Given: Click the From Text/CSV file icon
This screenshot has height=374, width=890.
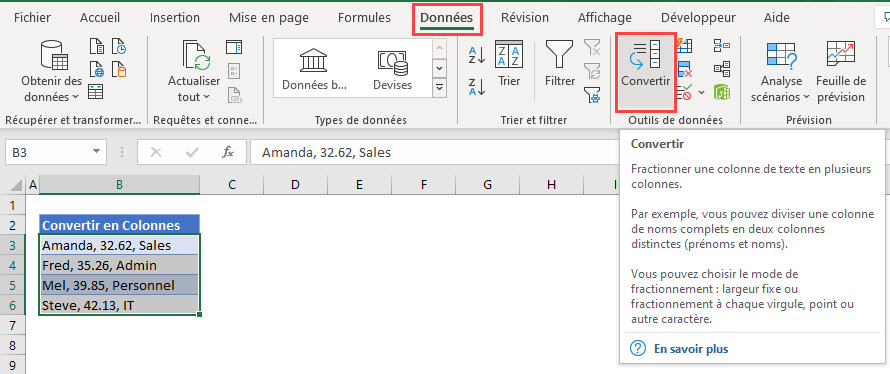Looking at the screenshot, I should tap(97, 47).
